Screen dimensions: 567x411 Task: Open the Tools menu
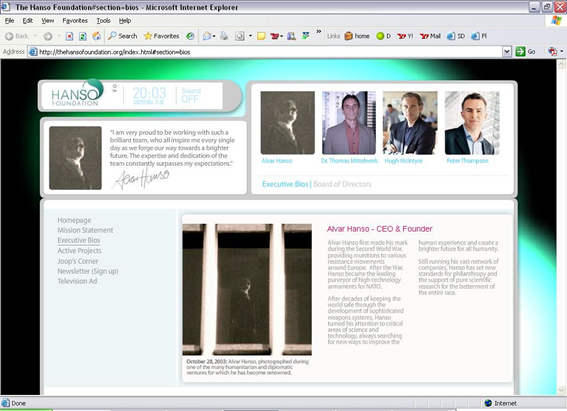(x=103, y=21)
